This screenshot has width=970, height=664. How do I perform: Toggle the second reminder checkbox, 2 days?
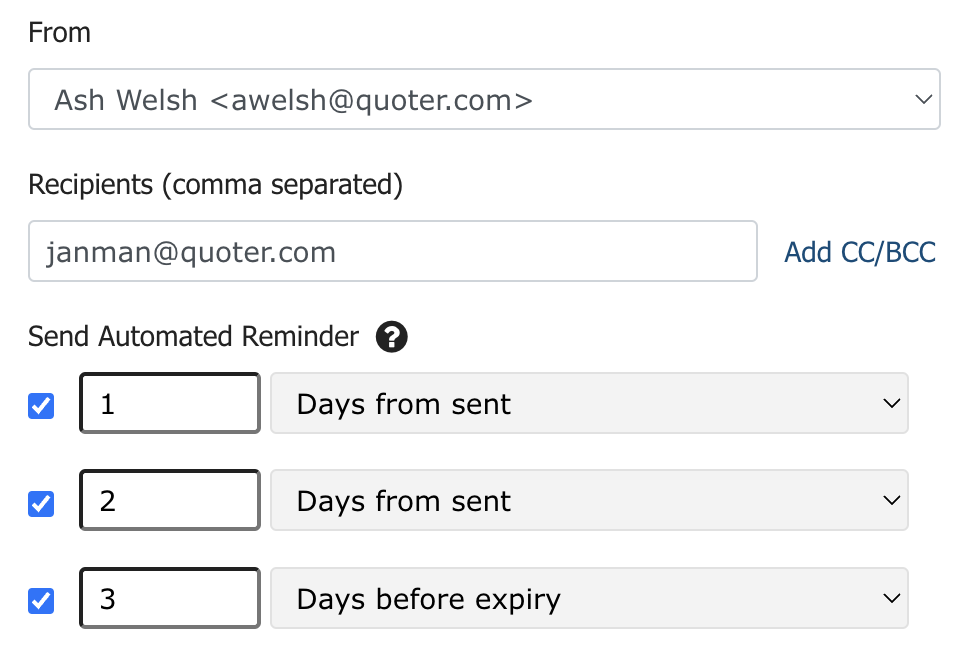41,503
